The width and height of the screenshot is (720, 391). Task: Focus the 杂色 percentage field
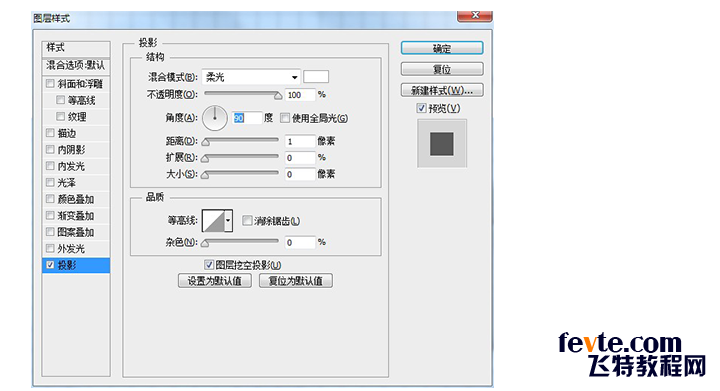(x=300, y=242)
